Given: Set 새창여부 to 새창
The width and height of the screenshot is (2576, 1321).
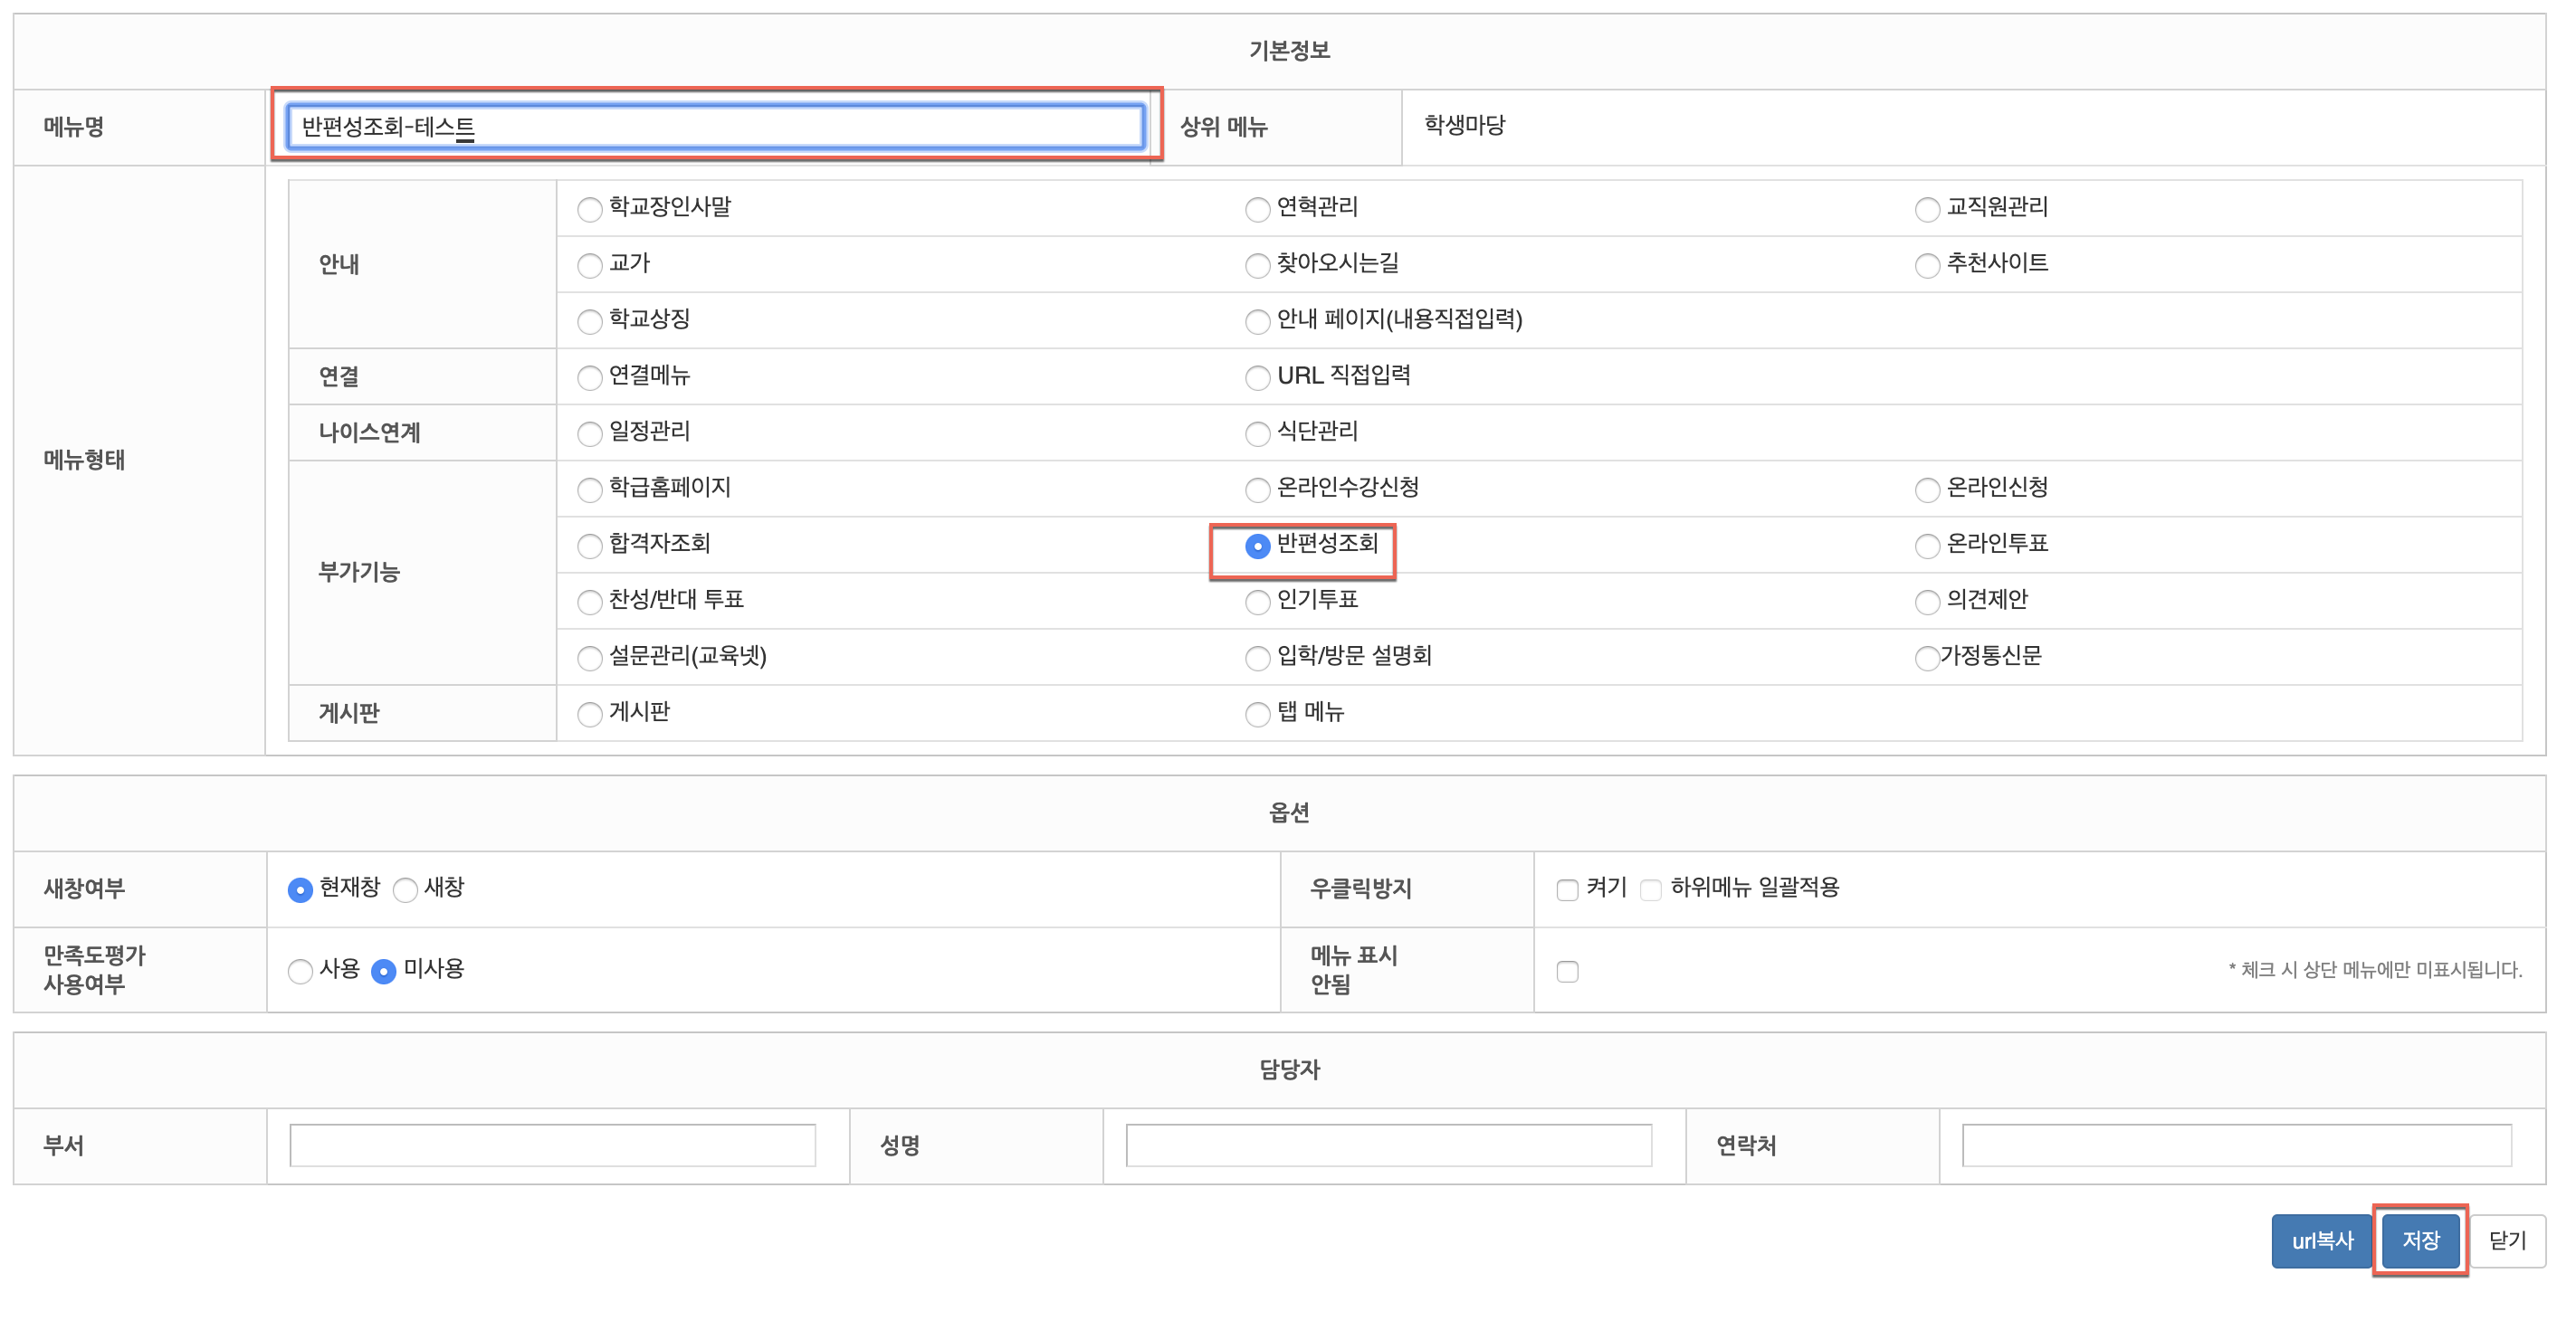Looking at the screenshot, I should coord(405,890).
